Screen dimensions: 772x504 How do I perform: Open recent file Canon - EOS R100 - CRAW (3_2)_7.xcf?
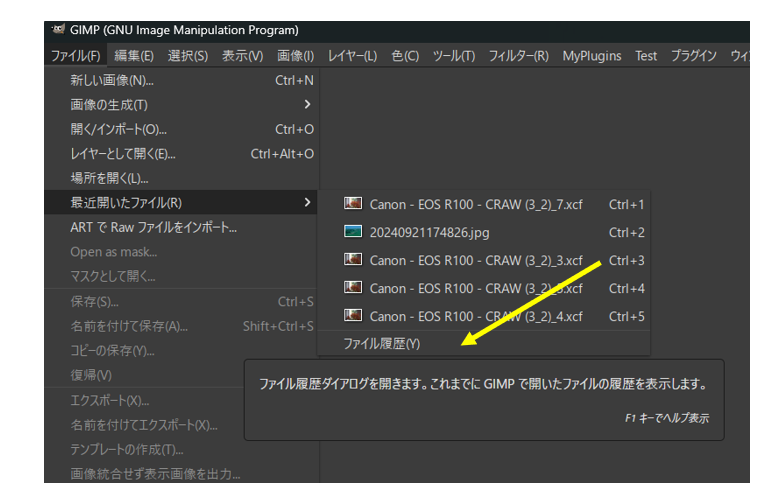pos(484,204)
